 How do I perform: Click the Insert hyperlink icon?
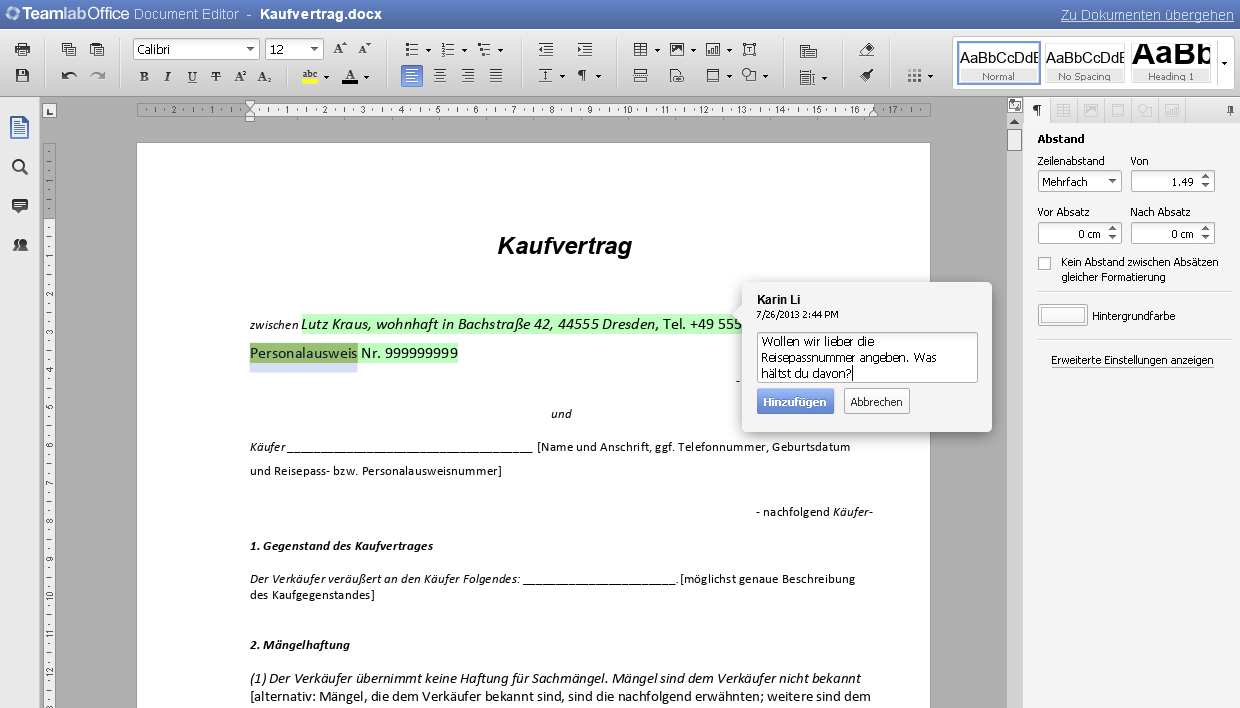click(677, 75)
